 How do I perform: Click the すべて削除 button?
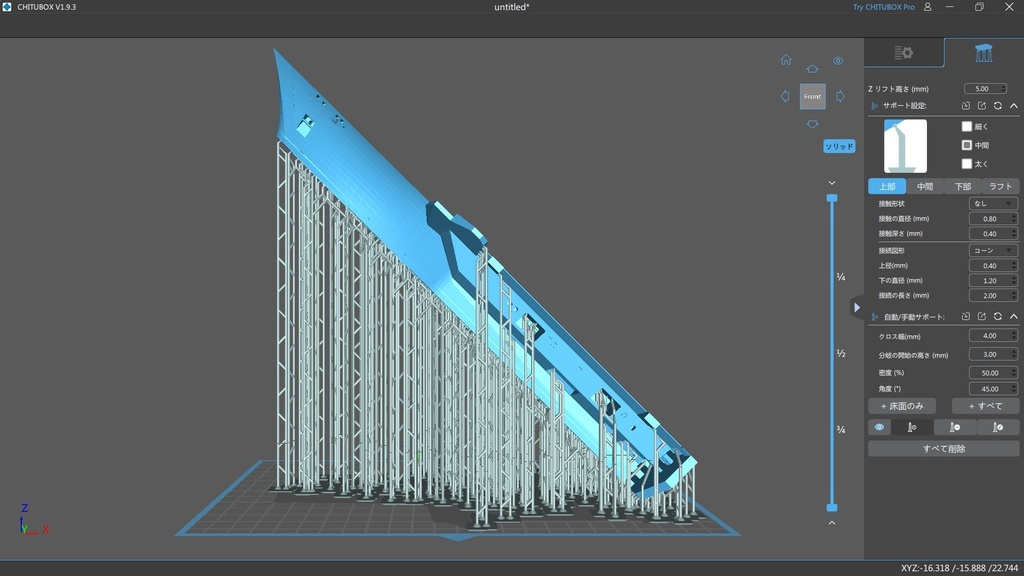(944, 449)
